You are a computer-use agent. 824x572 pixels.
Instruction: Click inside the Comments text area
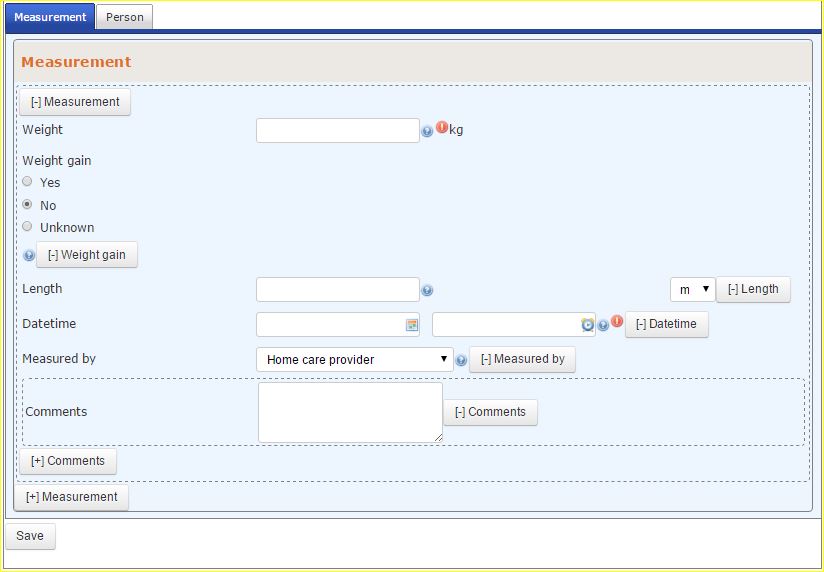tap(351, 412)
